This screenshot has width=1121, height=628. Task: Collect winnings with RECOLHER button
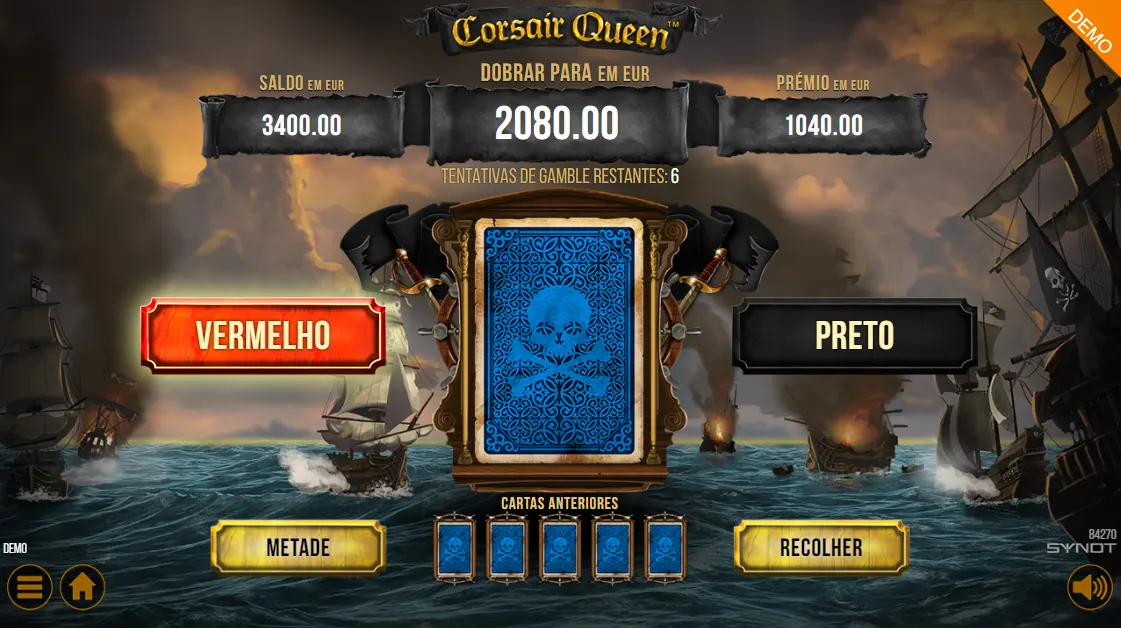[821, 548]
